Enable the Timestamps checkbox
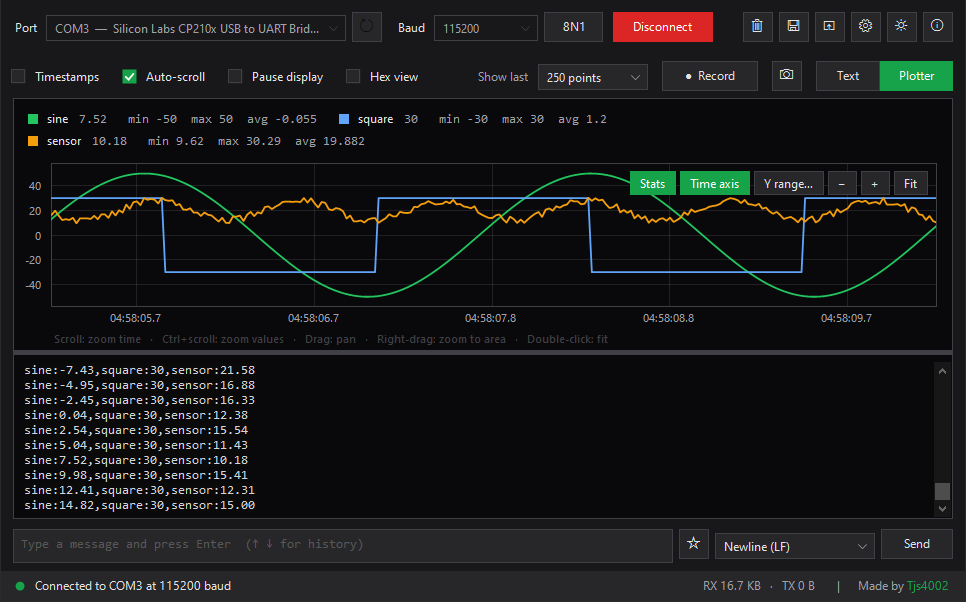The height and width of the screenshot is (602, 966). click(18, 76)
